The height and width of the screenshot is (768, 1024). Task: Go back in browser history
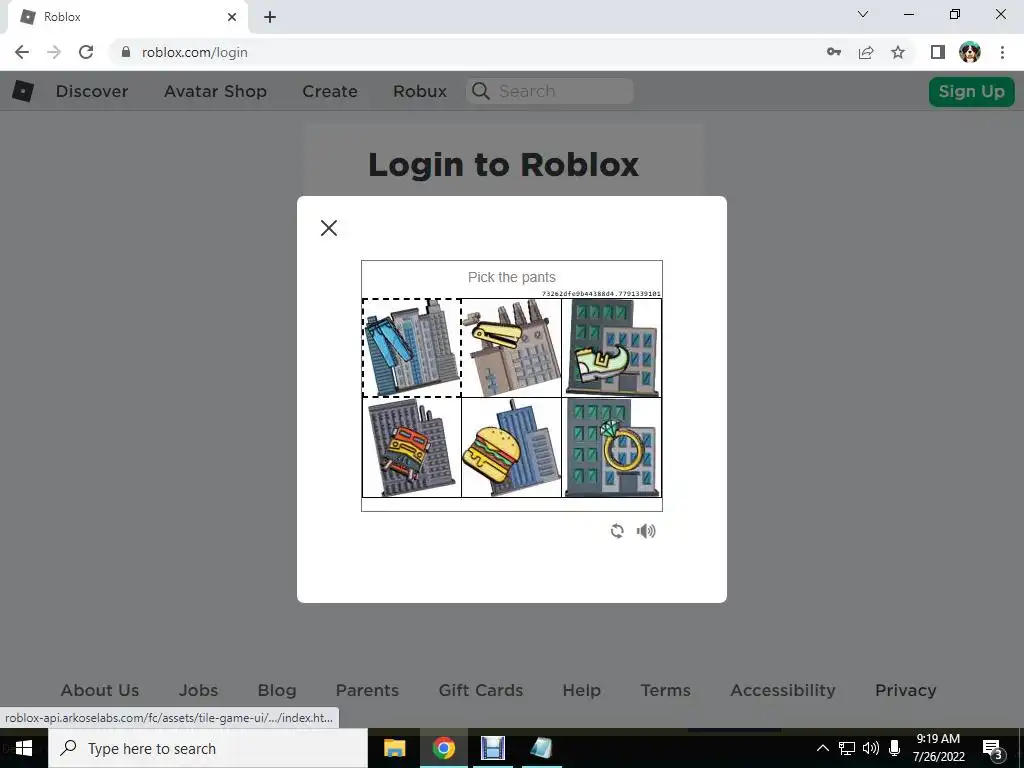(22, 52)
